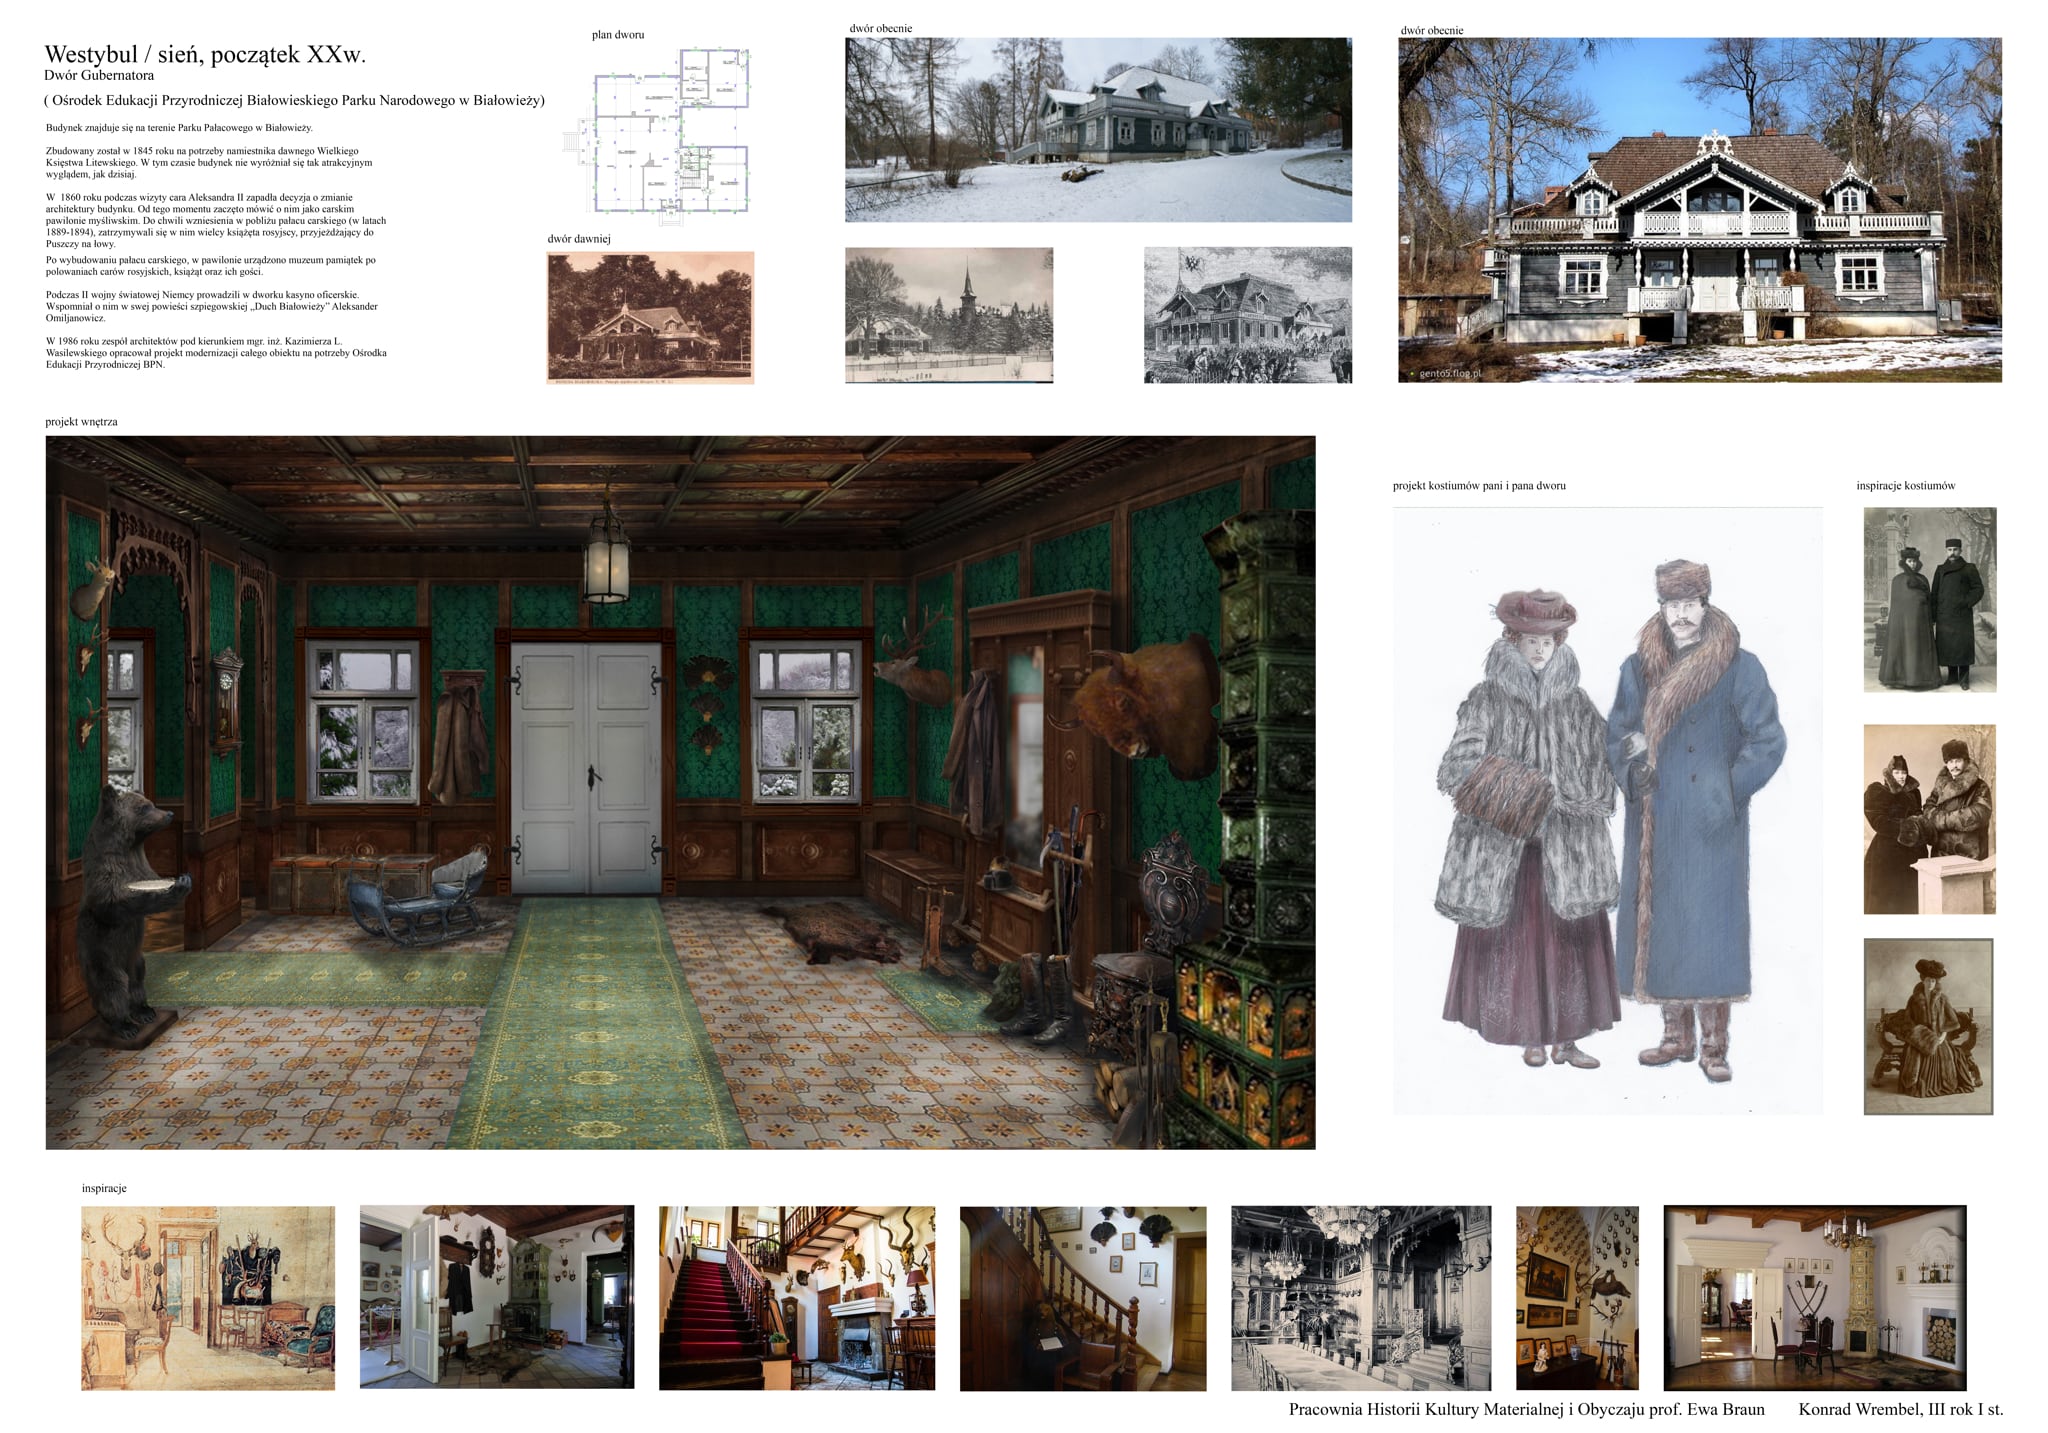Image resolution: width=2048 pixels, height=1433 pixels.
Task: Select the seated woman costume inspiration photo
Action: click(x=1928, y=1026)
